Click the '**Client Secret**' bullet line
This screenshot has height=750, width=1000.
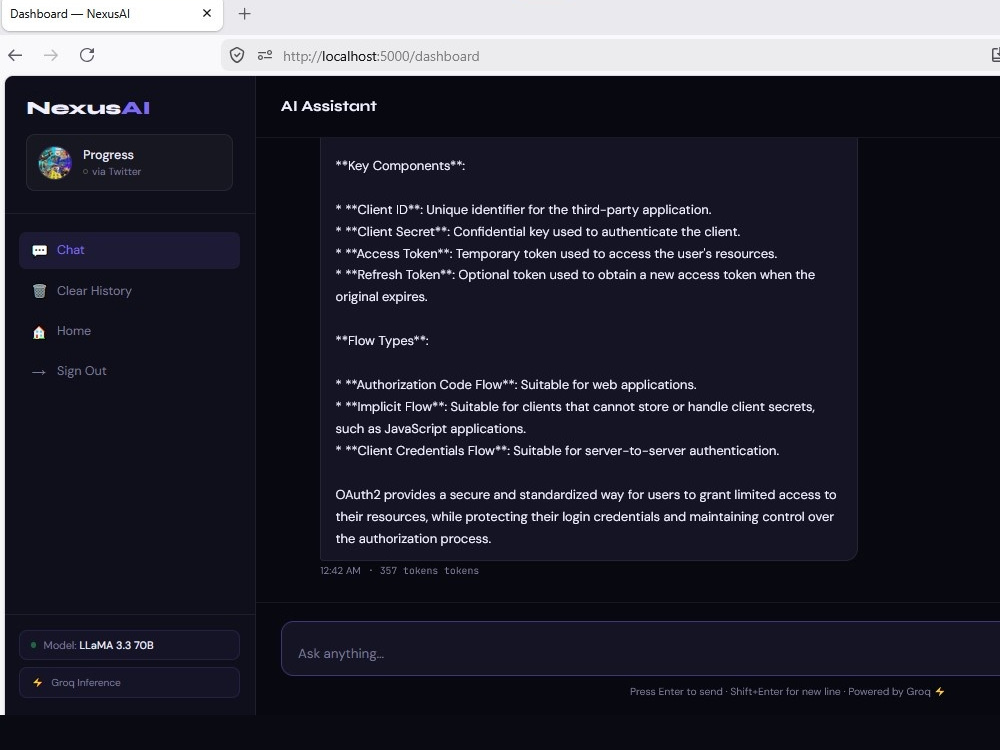pyautogui.click(x=538, y=232)
